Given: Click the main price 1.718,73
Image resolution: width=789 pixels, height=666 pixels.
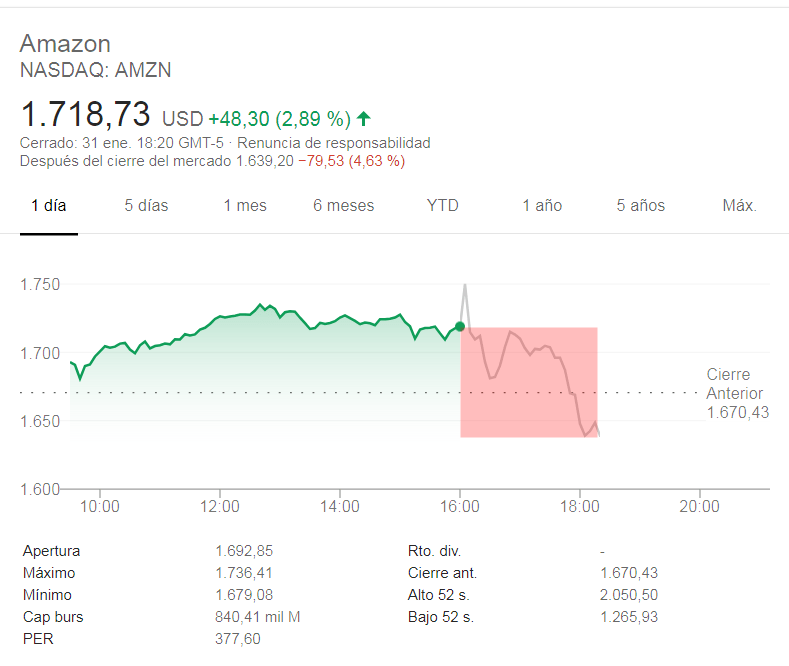Looking at the screenshot, I should [86, 113].
